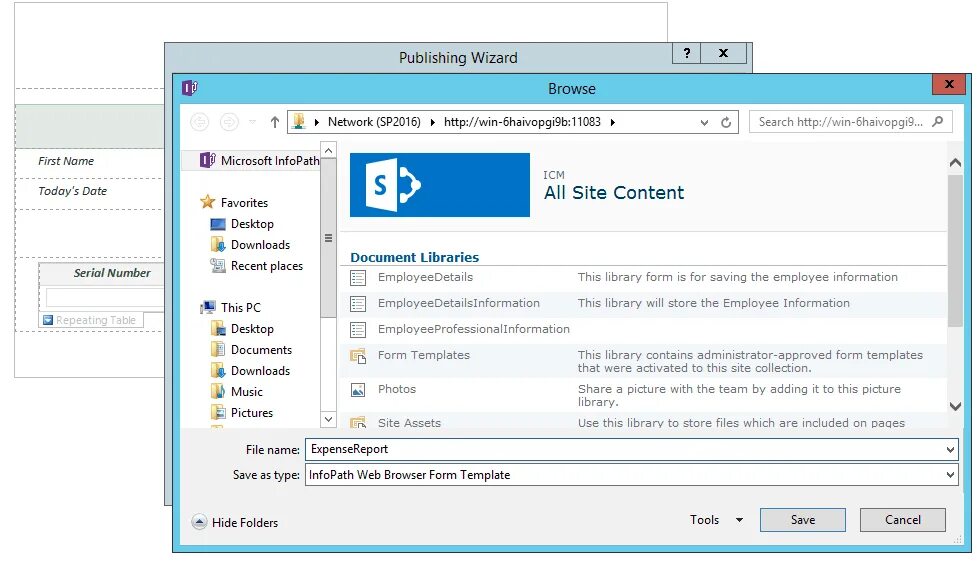The image size is (979, 567).
Task: Expand the arrow after the site URL
Action: click(612, 122)
